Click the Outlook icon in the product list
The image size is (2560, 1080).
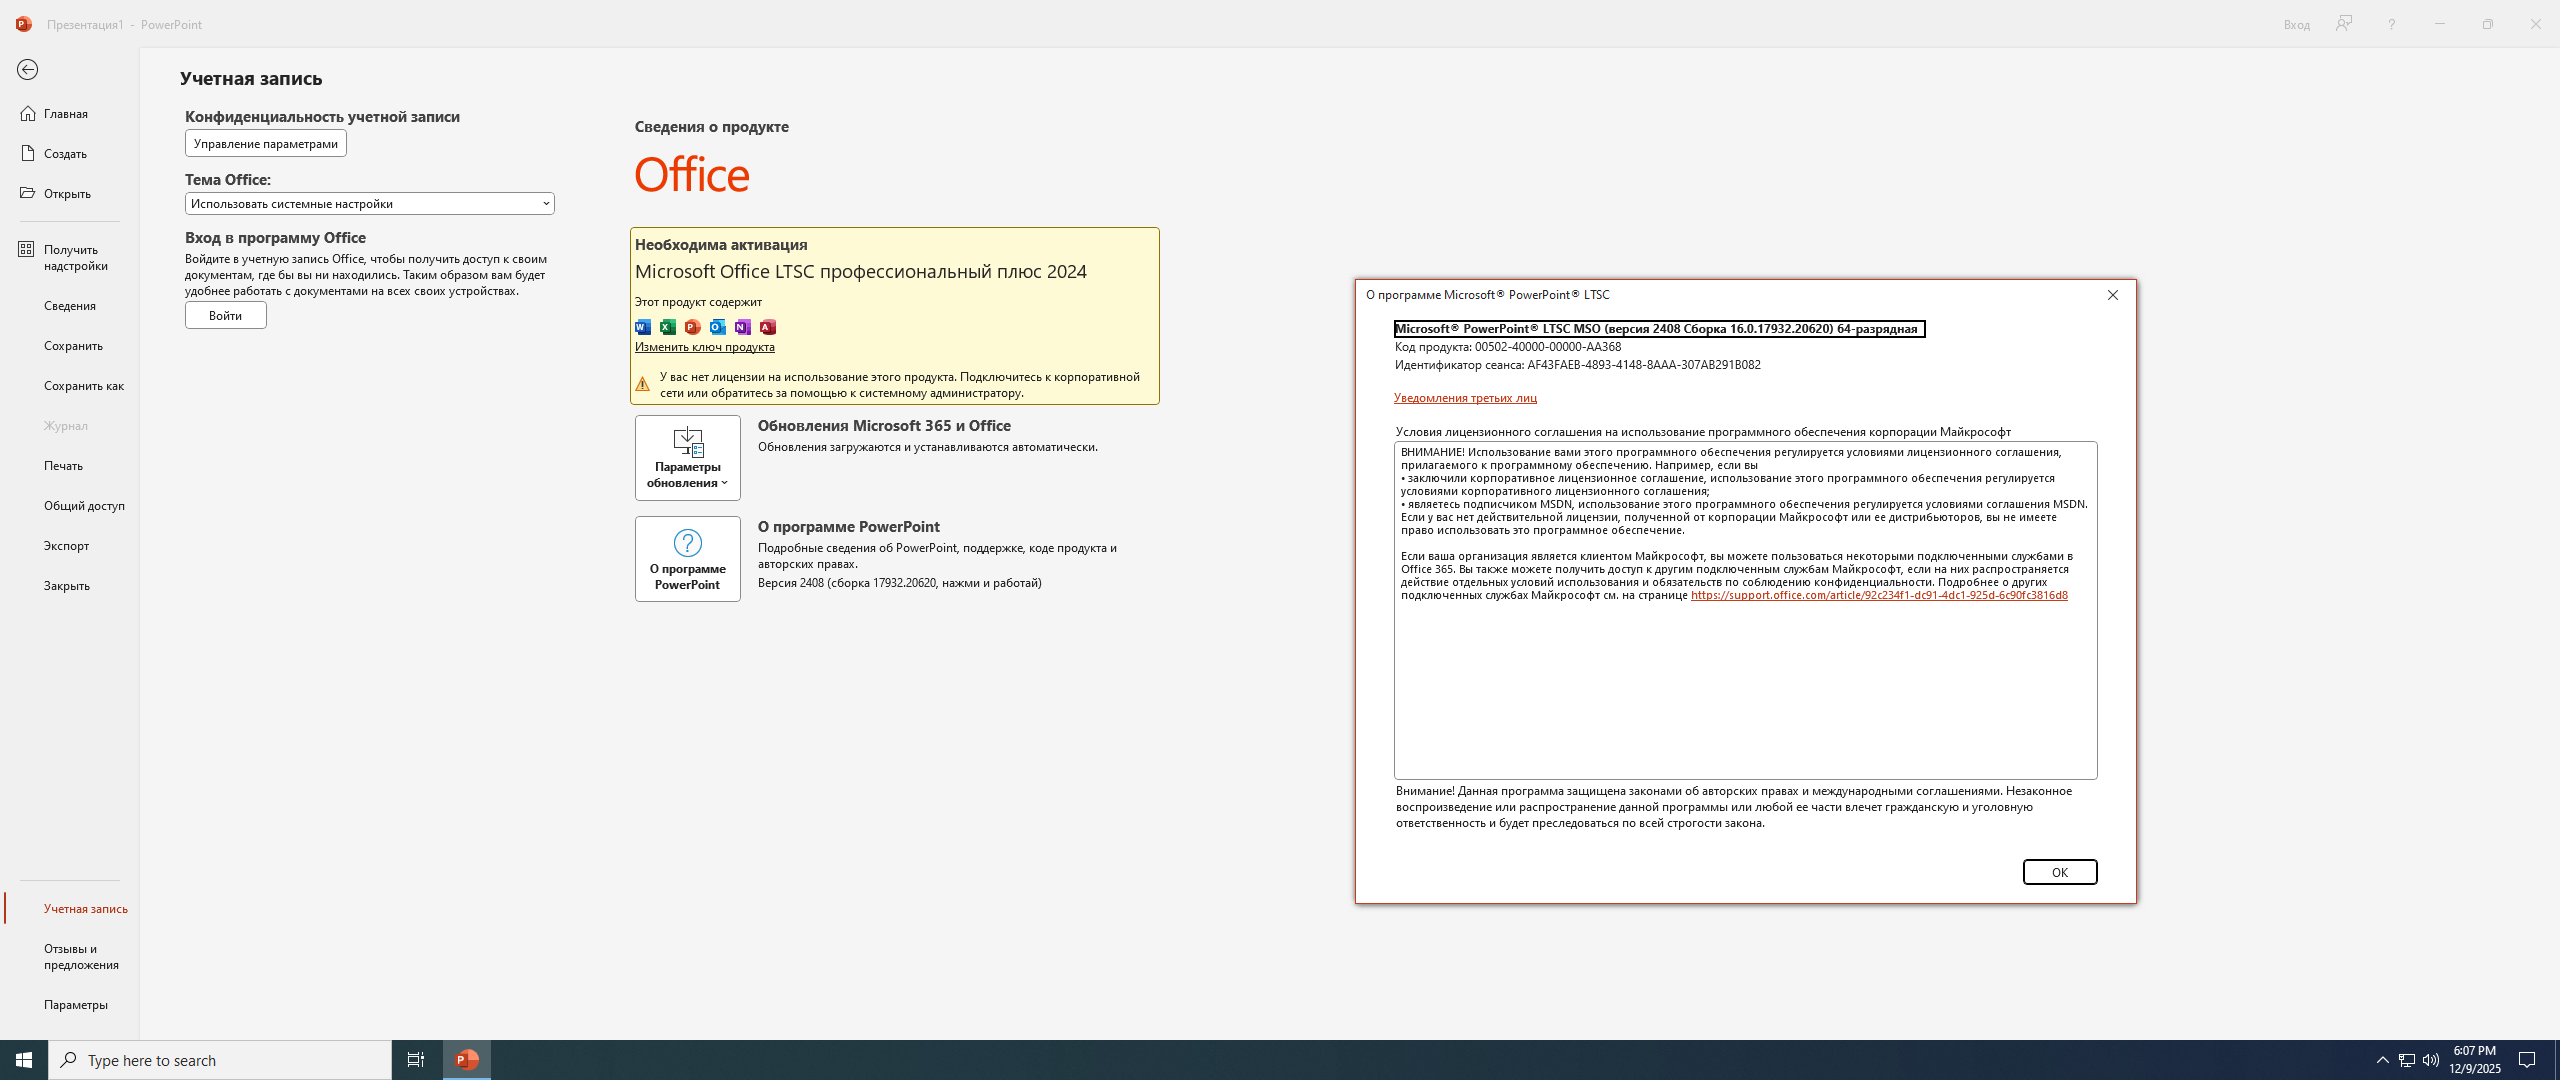tap(718, 327)
